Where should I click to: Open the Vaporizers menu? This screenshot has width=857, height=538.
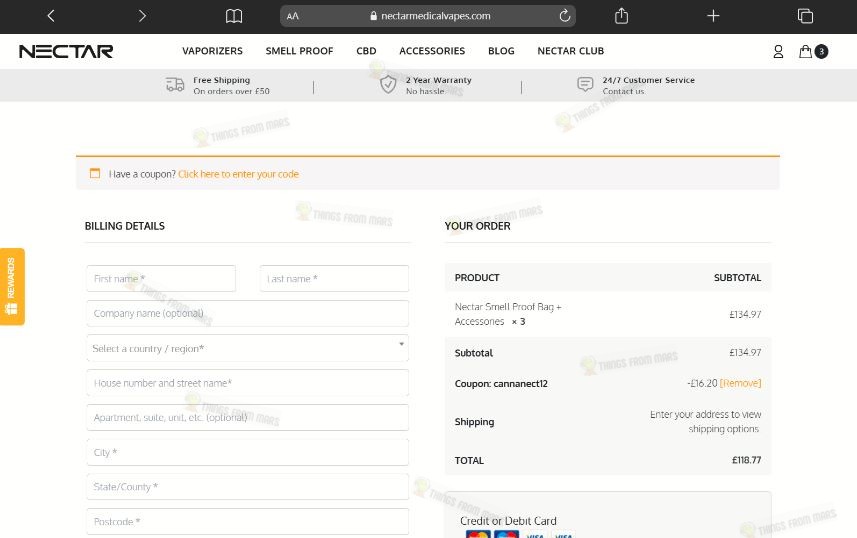tap(213, 51)
